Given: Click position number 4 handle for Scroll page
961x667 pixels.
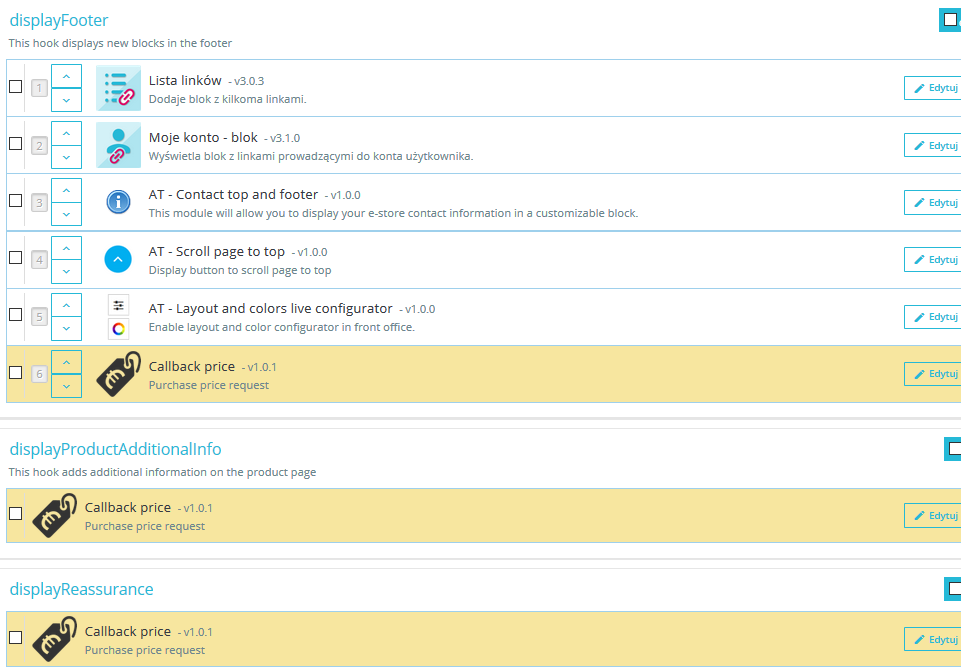Looking at the screenshot, I should (x=39, y=260).
